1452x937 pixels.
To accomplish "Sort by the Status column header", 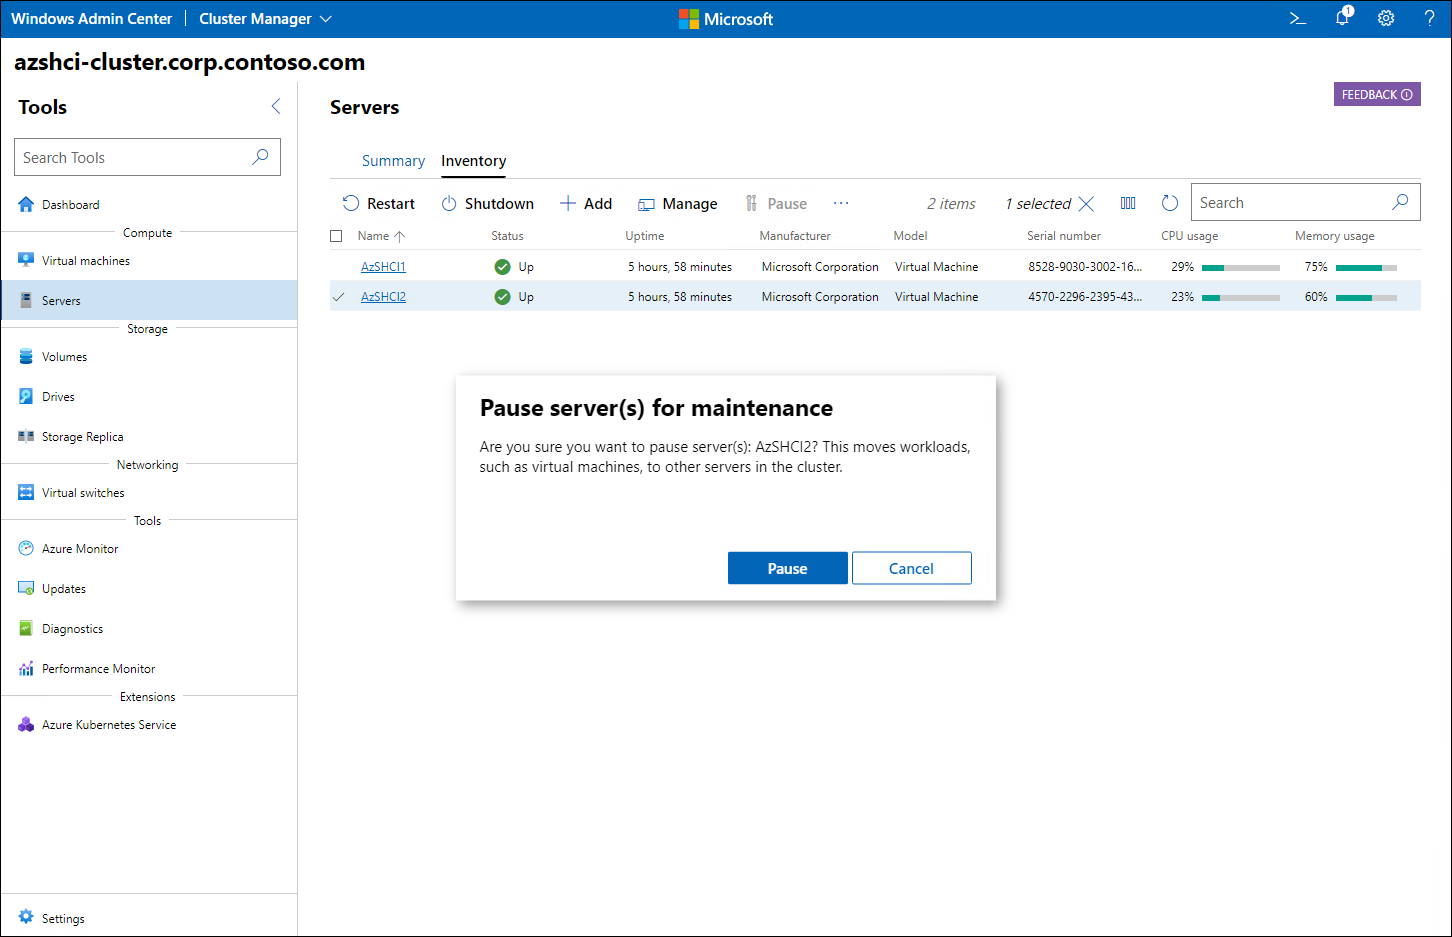I will pyautogui.click(x=507, y=236).
